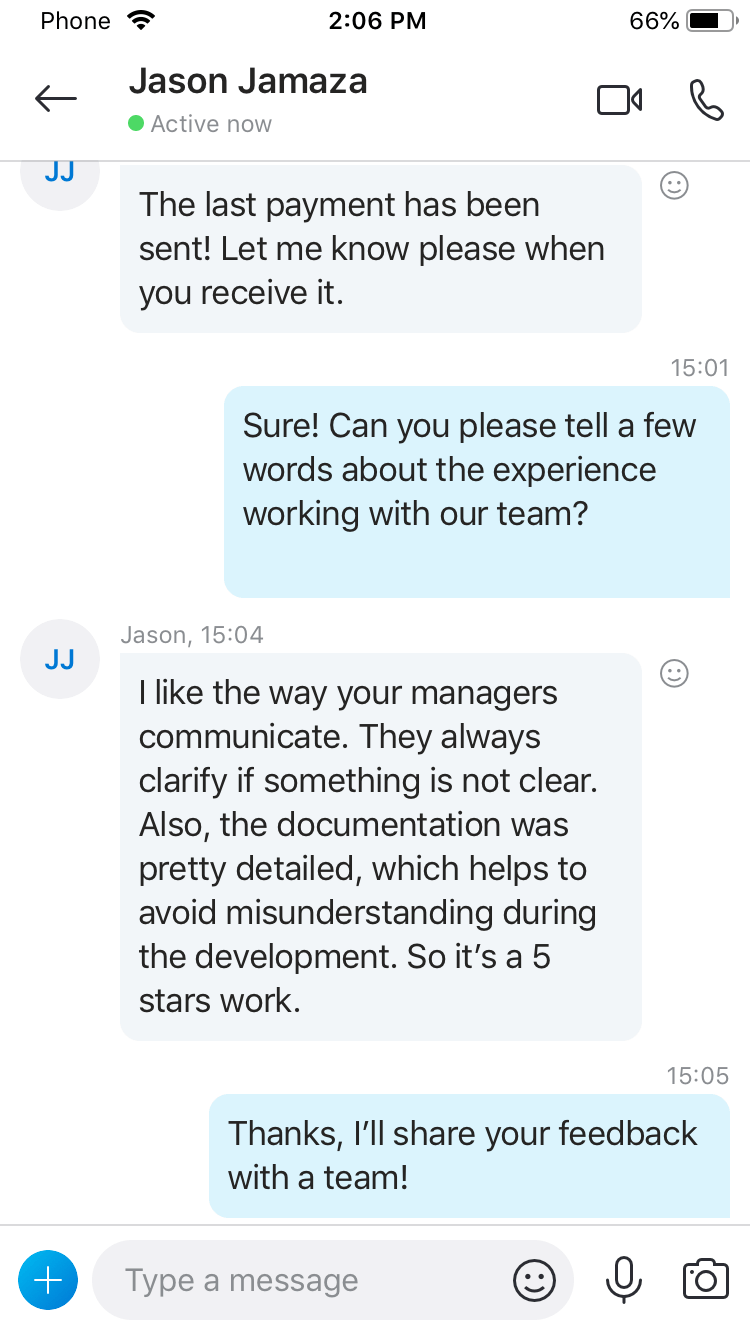Select the "I like the way your managers" bubble
750x1334 pixels.
381,847
